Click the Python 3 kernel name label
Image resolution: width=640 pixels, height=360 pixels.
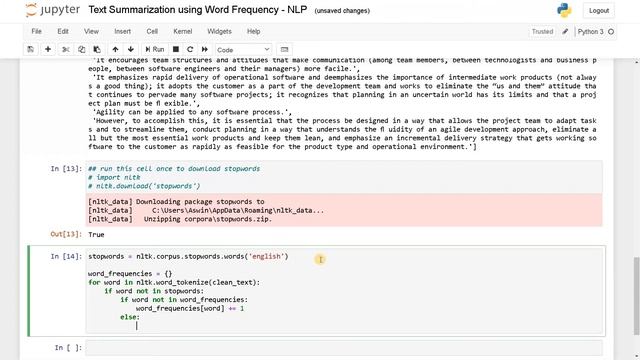point(590,31)
